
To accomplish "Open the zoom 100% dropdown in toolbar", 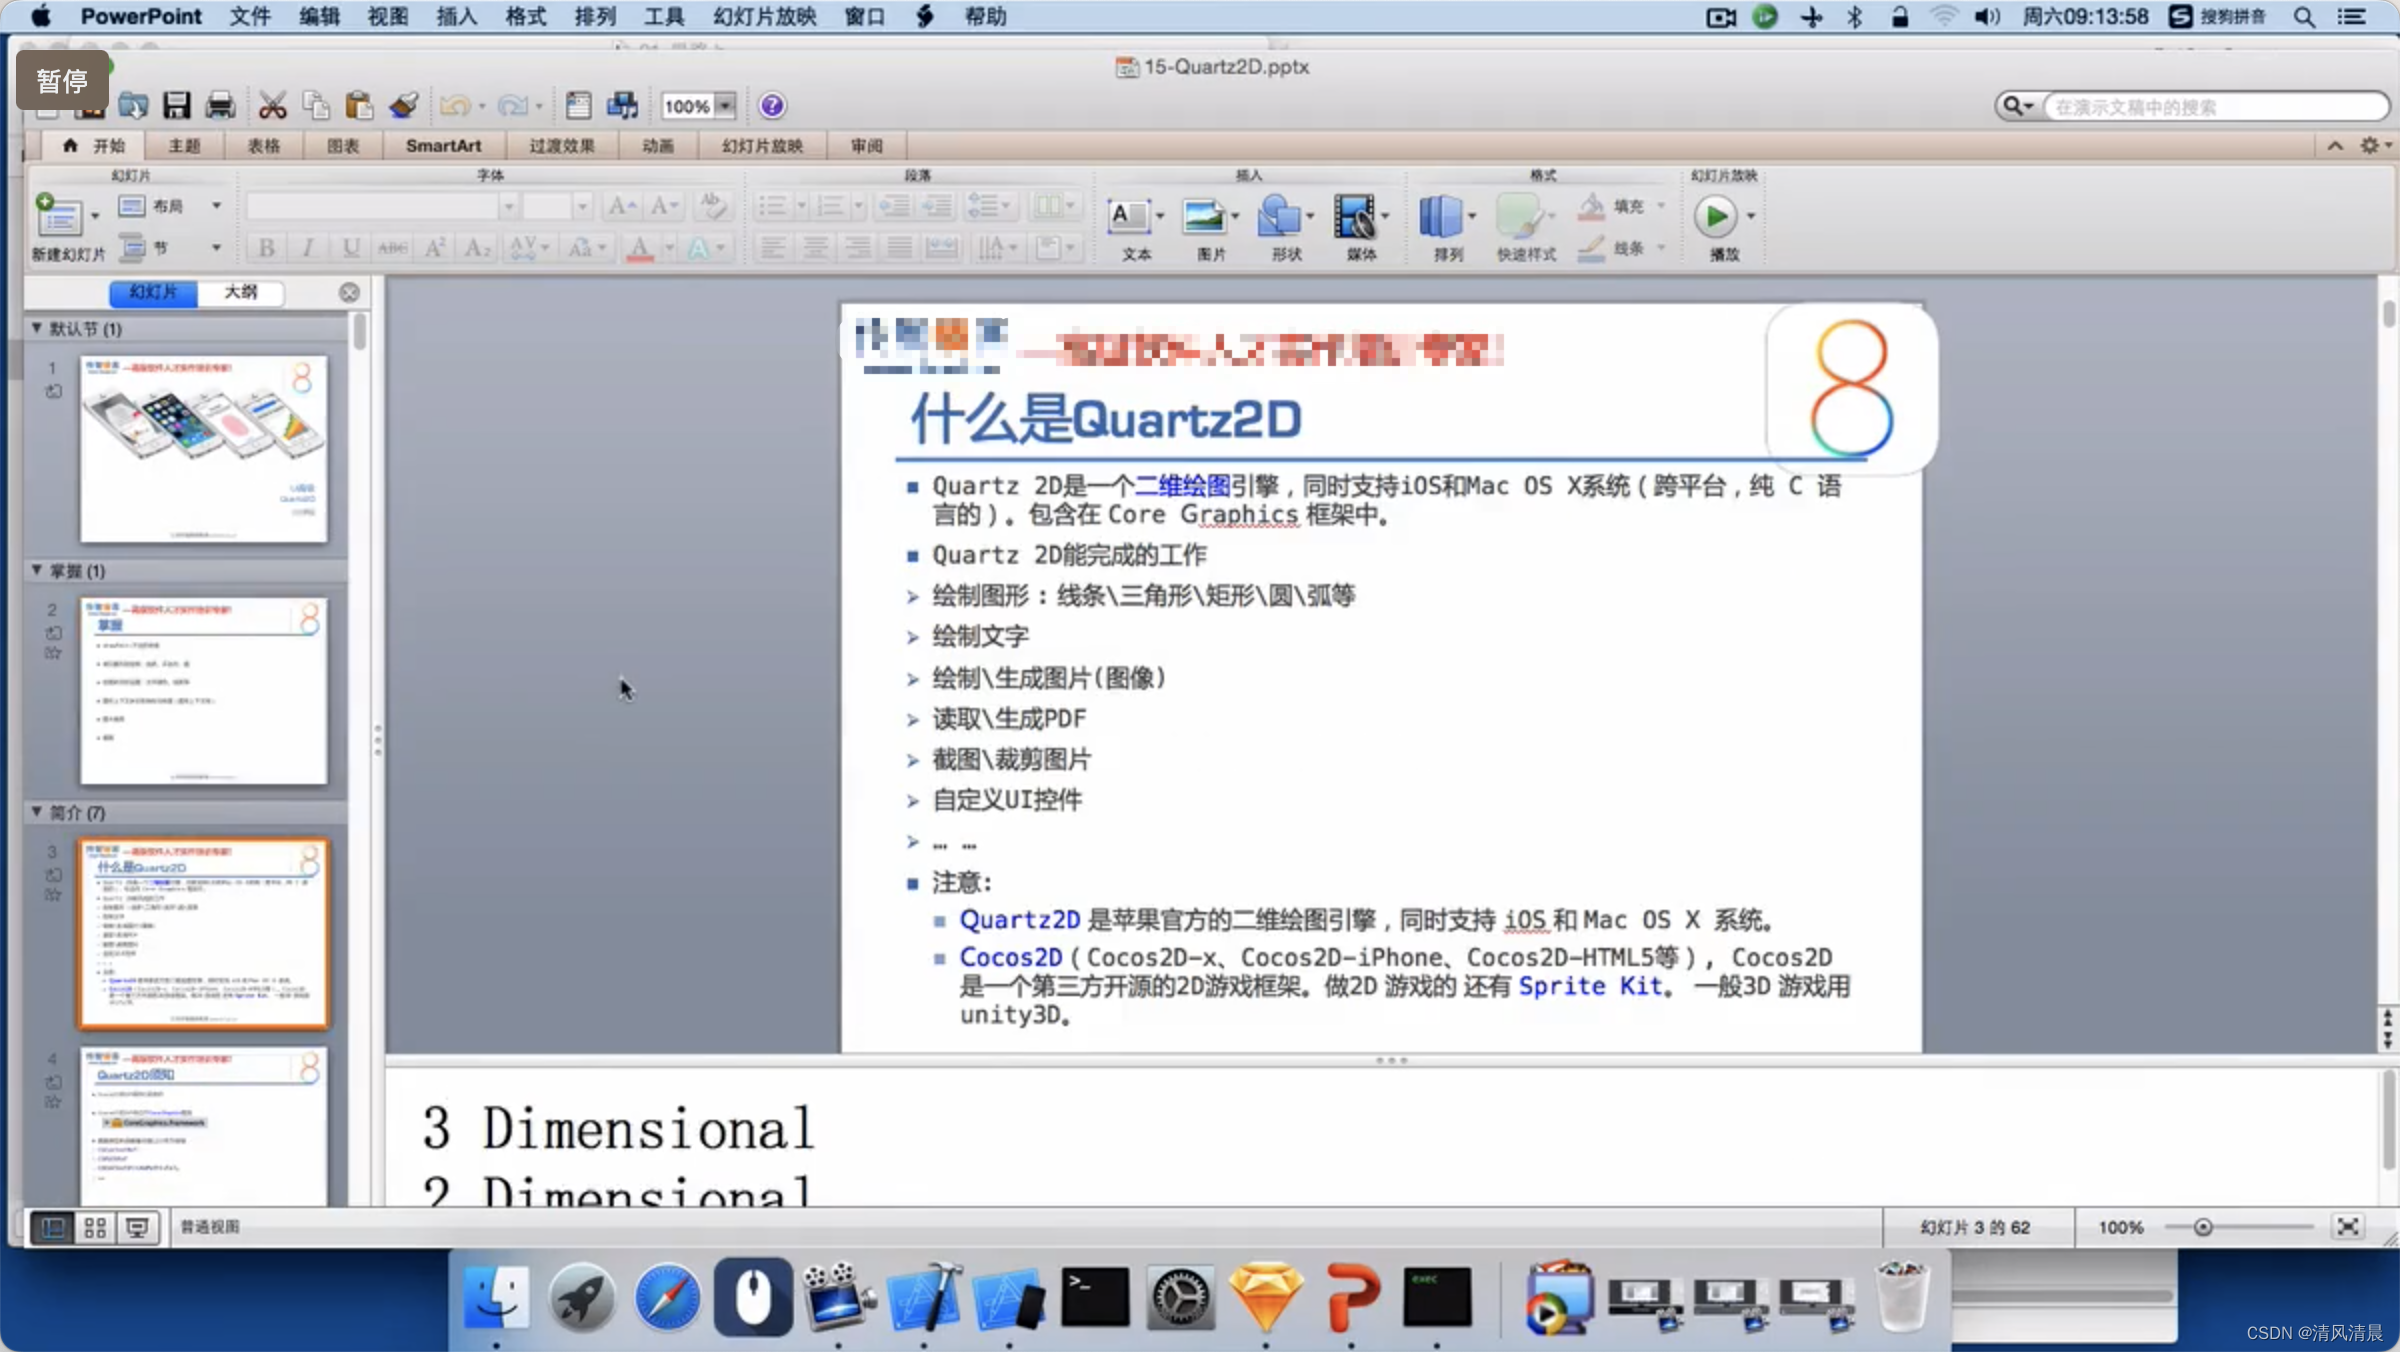I will tap(726, 105).
